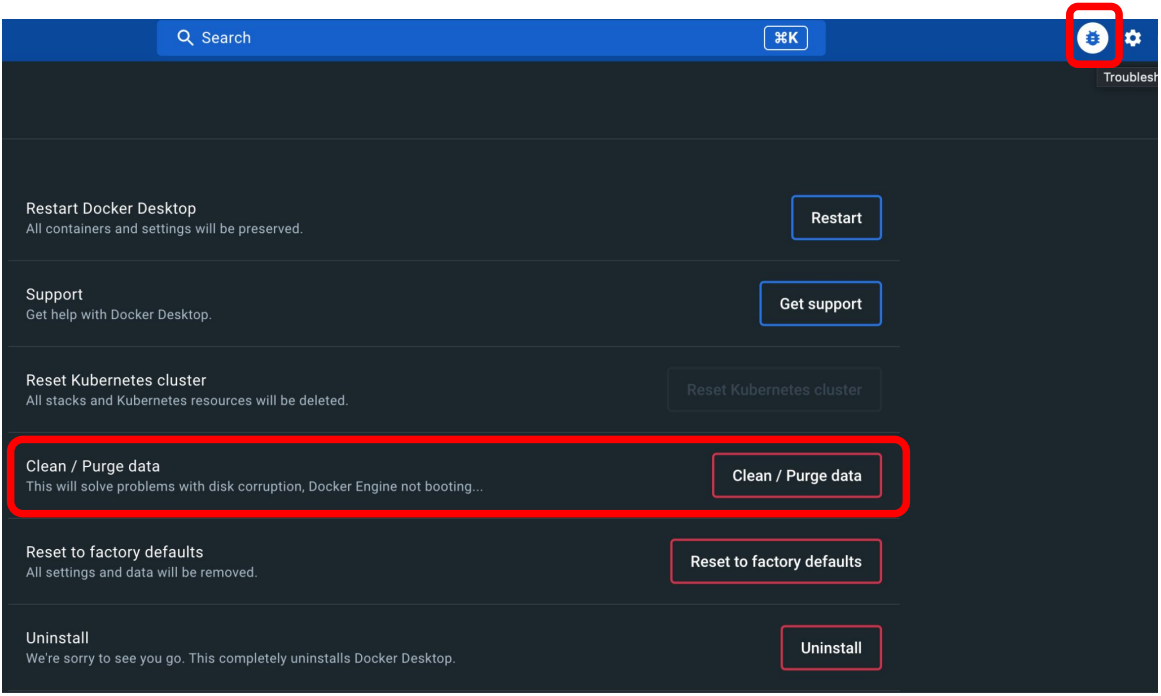Click the disk corruption description text
1161x696 pixels.
coord(254,486)
